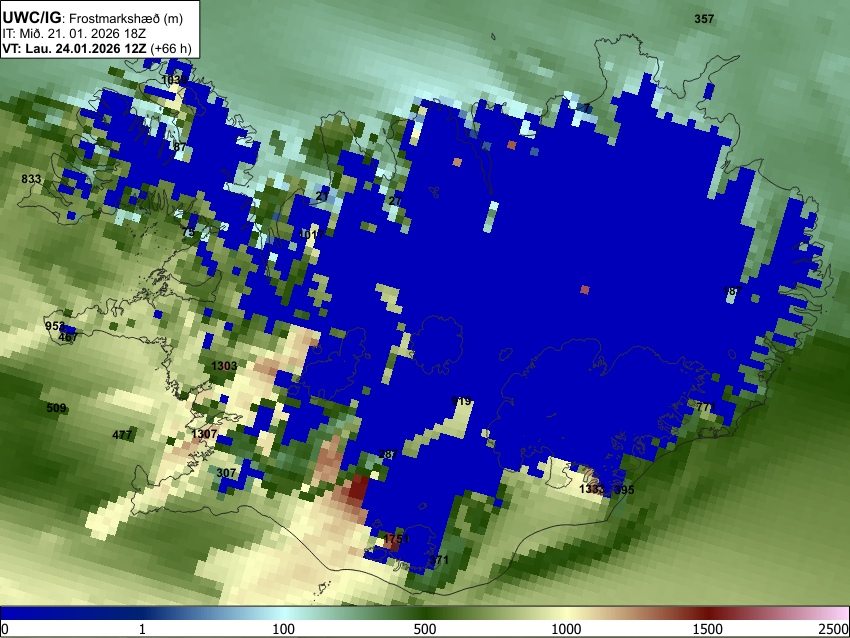
Task: Click the map value 771
Action: [x=706, y=407]
